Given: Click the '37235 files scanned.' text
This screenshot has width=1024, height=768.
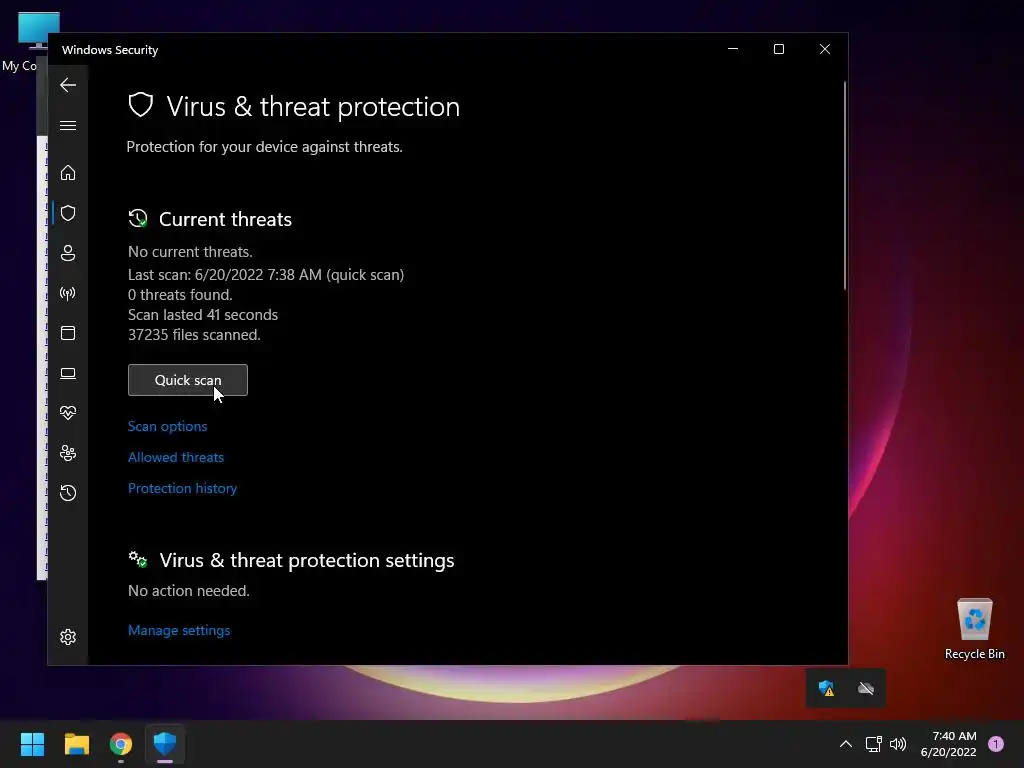Looking at the screenshot, I should [x=194, y=334].
